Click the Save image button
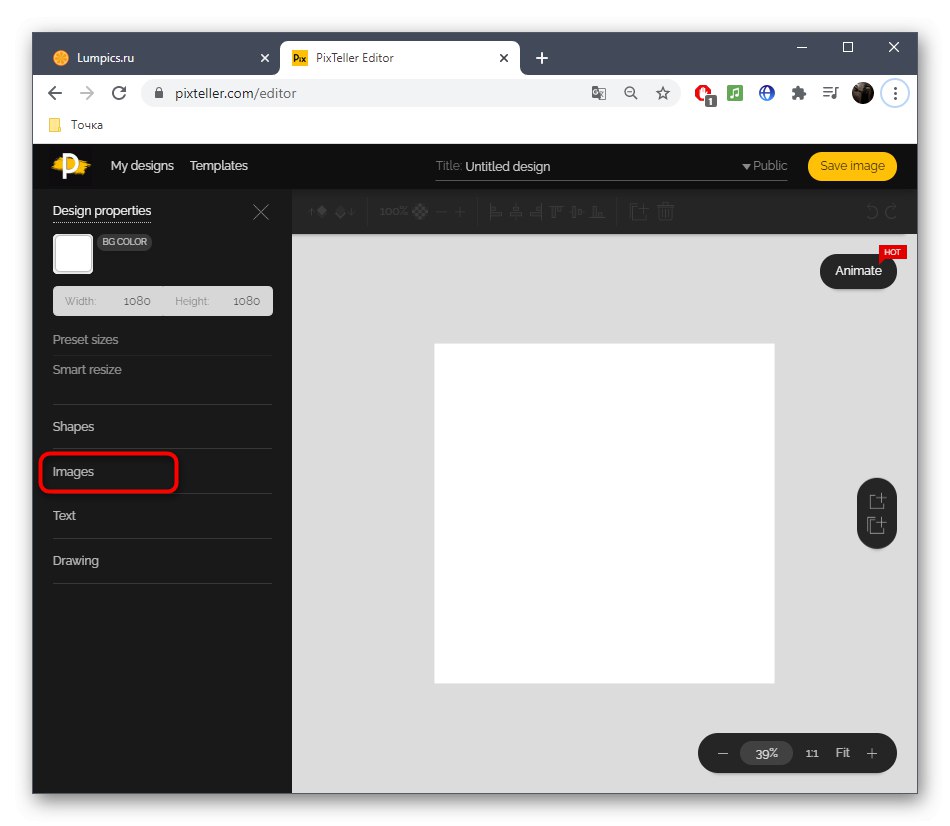This screenshot has height=826, width=950. (x=851, y=166)
